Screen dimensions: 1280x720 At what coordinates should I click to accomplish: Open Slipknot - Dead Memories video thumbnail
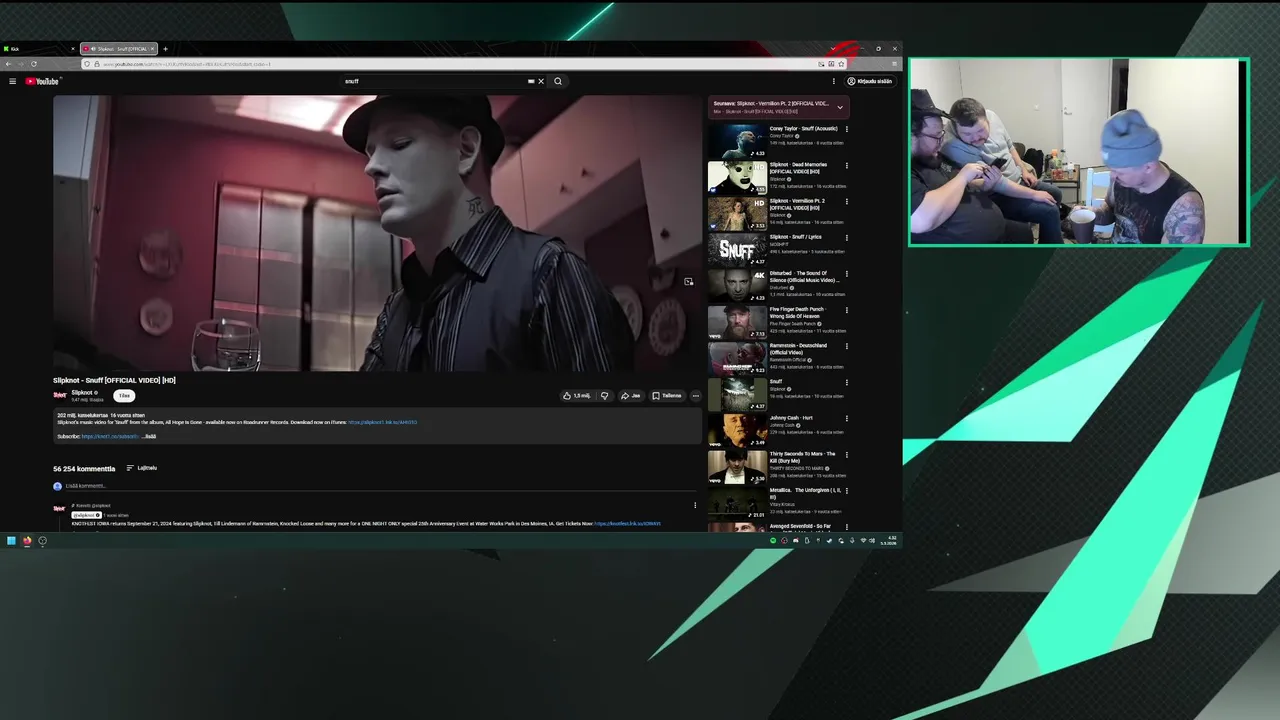737,176
